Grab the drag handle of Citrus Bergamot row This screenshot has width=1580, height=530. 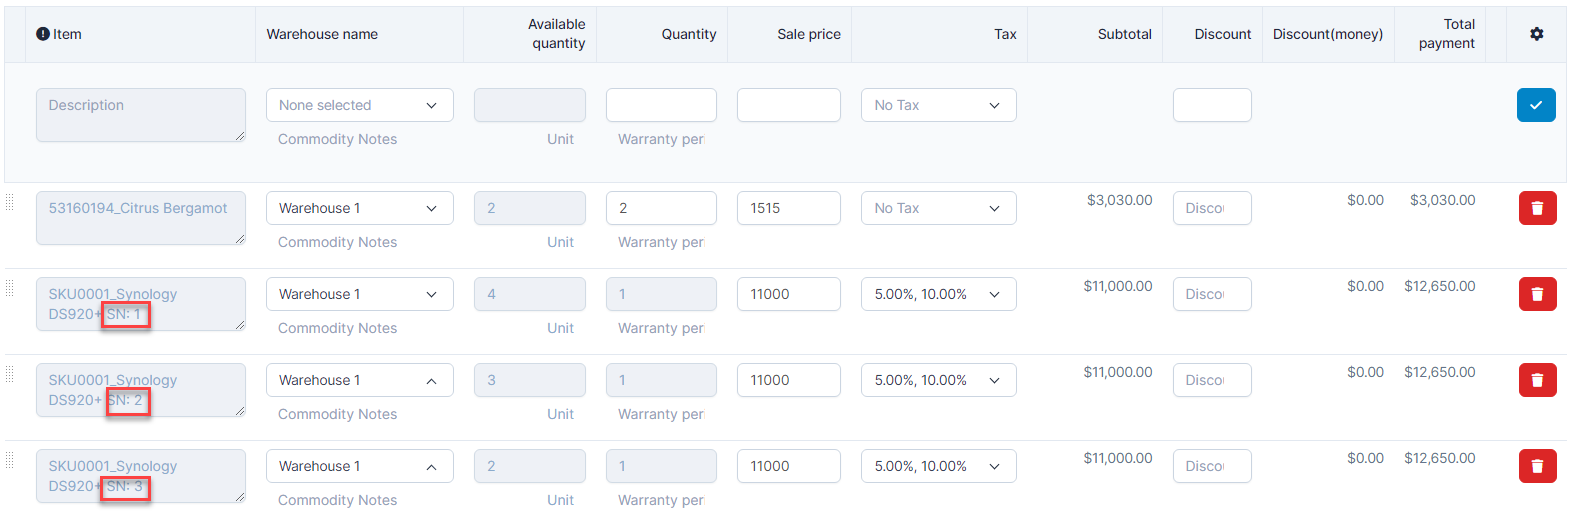click(x=10, y=203)
